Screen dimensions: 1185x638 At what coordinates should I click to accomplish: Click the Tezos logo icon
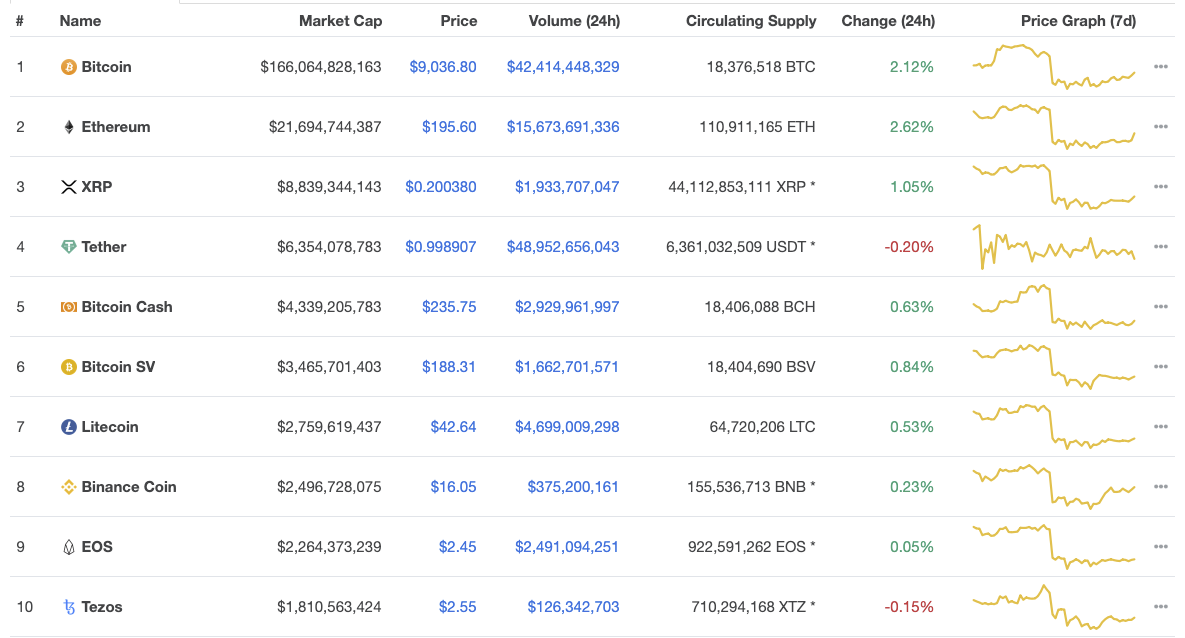tap(69, 607)
